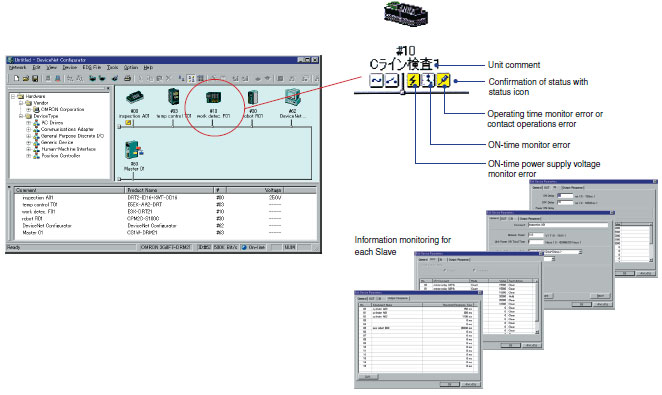Click the yellow wrench operating time error icon
This screenshot has height=395, width=662.
coord(443,81)
